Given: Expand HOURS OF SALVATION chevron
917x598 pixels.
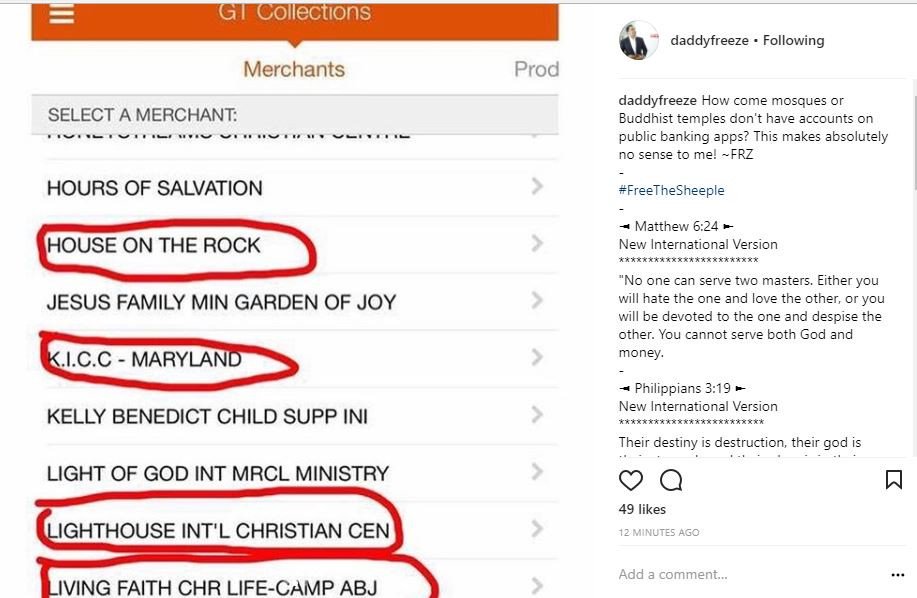Looking at the screenshot, I should point(537,186).
